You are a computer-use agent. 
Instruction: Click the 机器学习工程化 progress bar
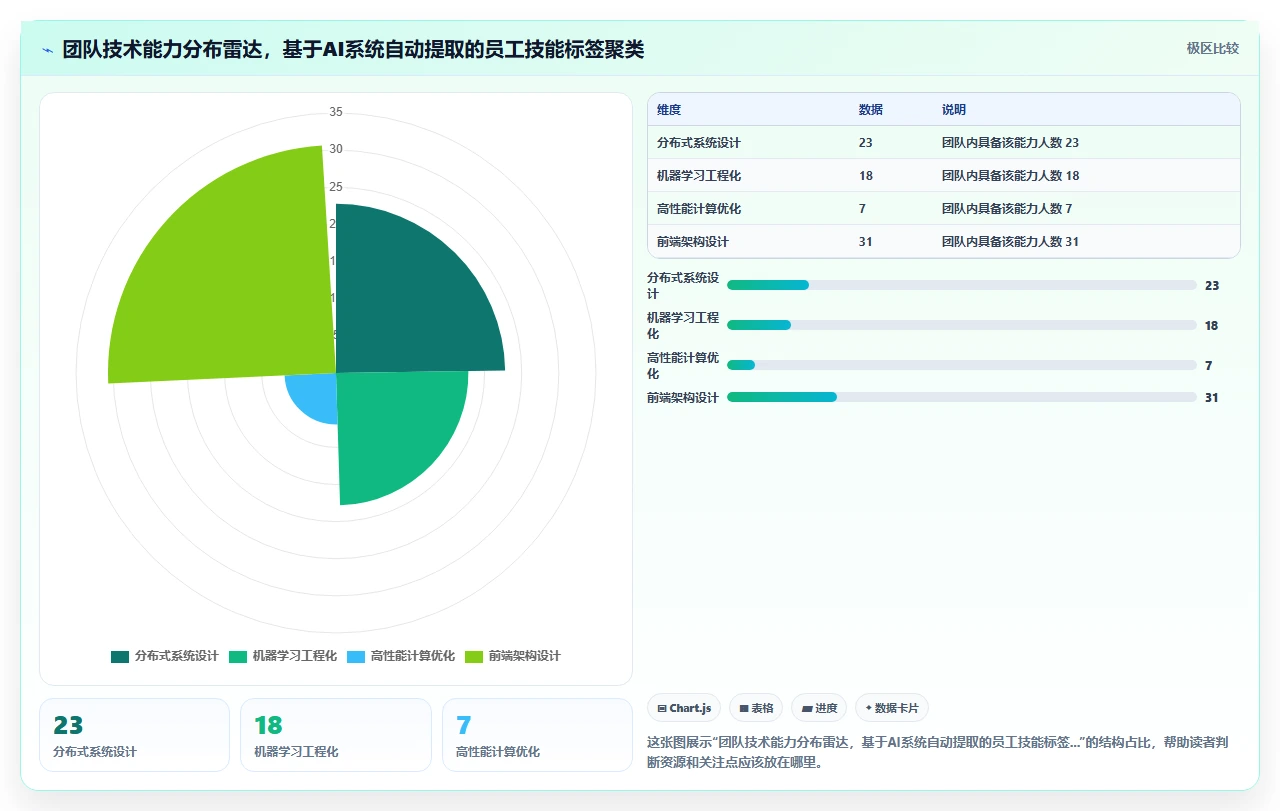coord(962,325)
